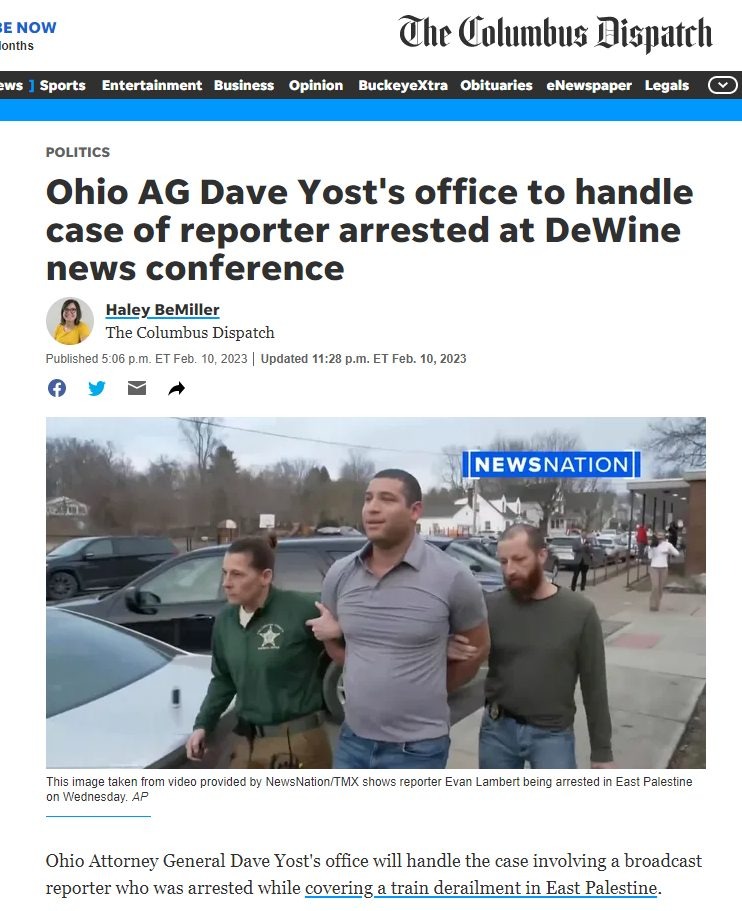Share article on Twitter

[x=96, y=388]
